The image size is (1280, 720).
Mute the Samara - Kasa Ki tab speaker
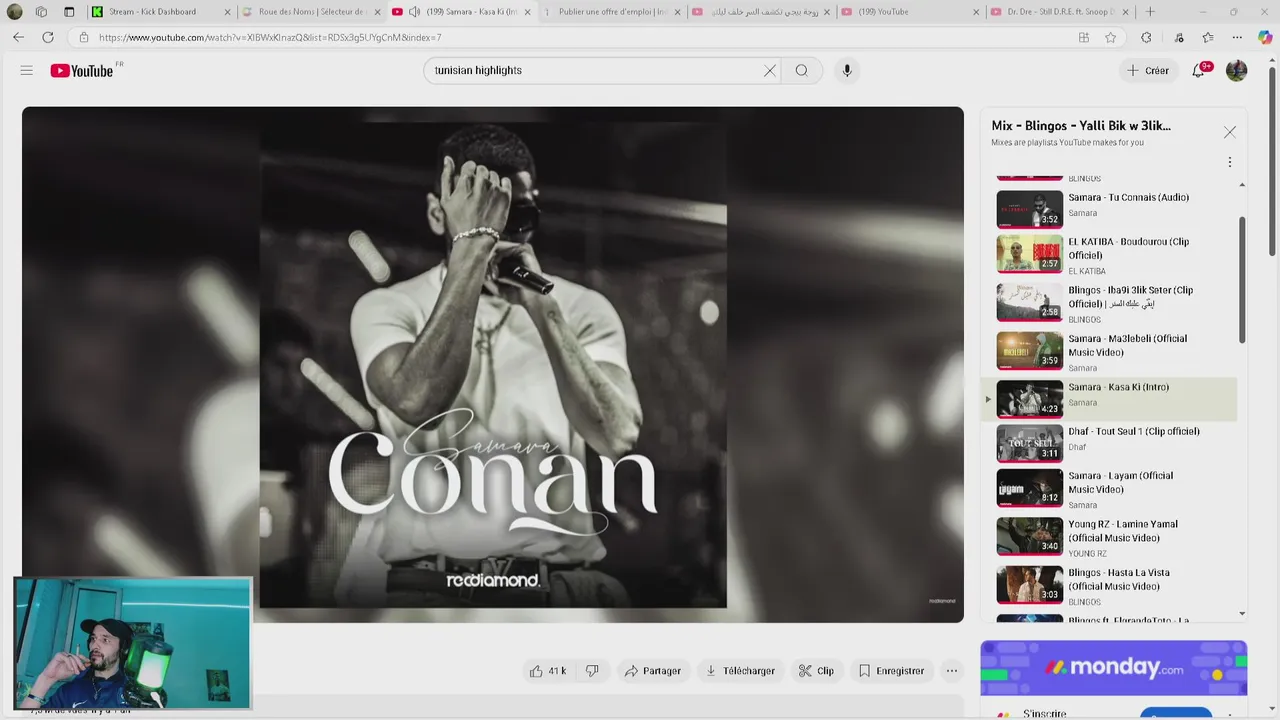click(414, 12)
